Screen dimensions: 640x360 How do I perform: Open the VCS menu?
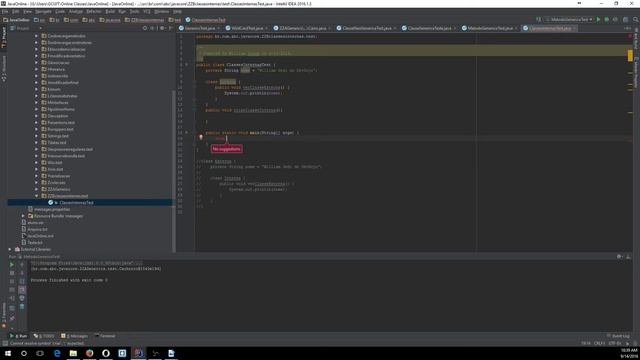point(147,11)
